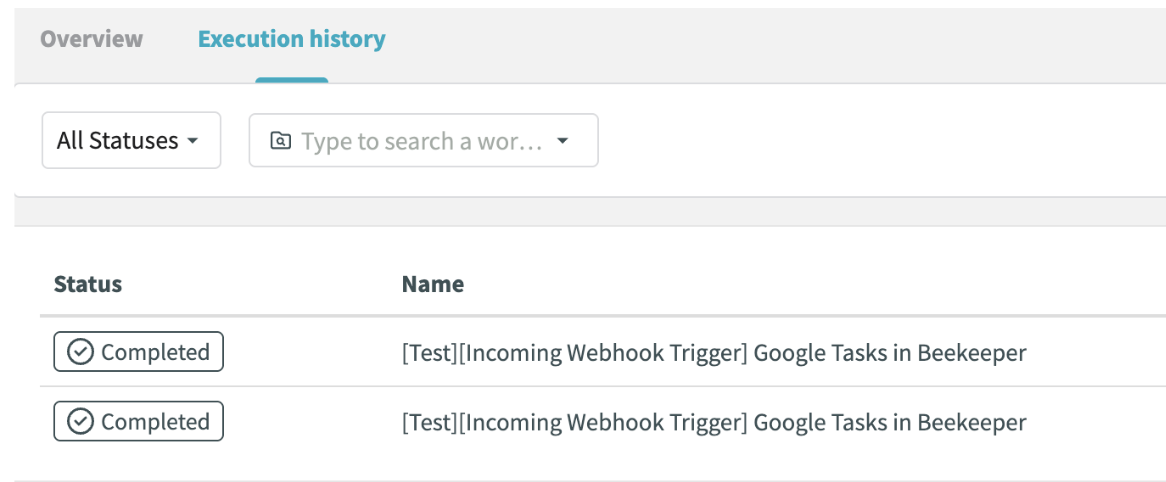Select the Execution history tab

click(x=291, y=39)
